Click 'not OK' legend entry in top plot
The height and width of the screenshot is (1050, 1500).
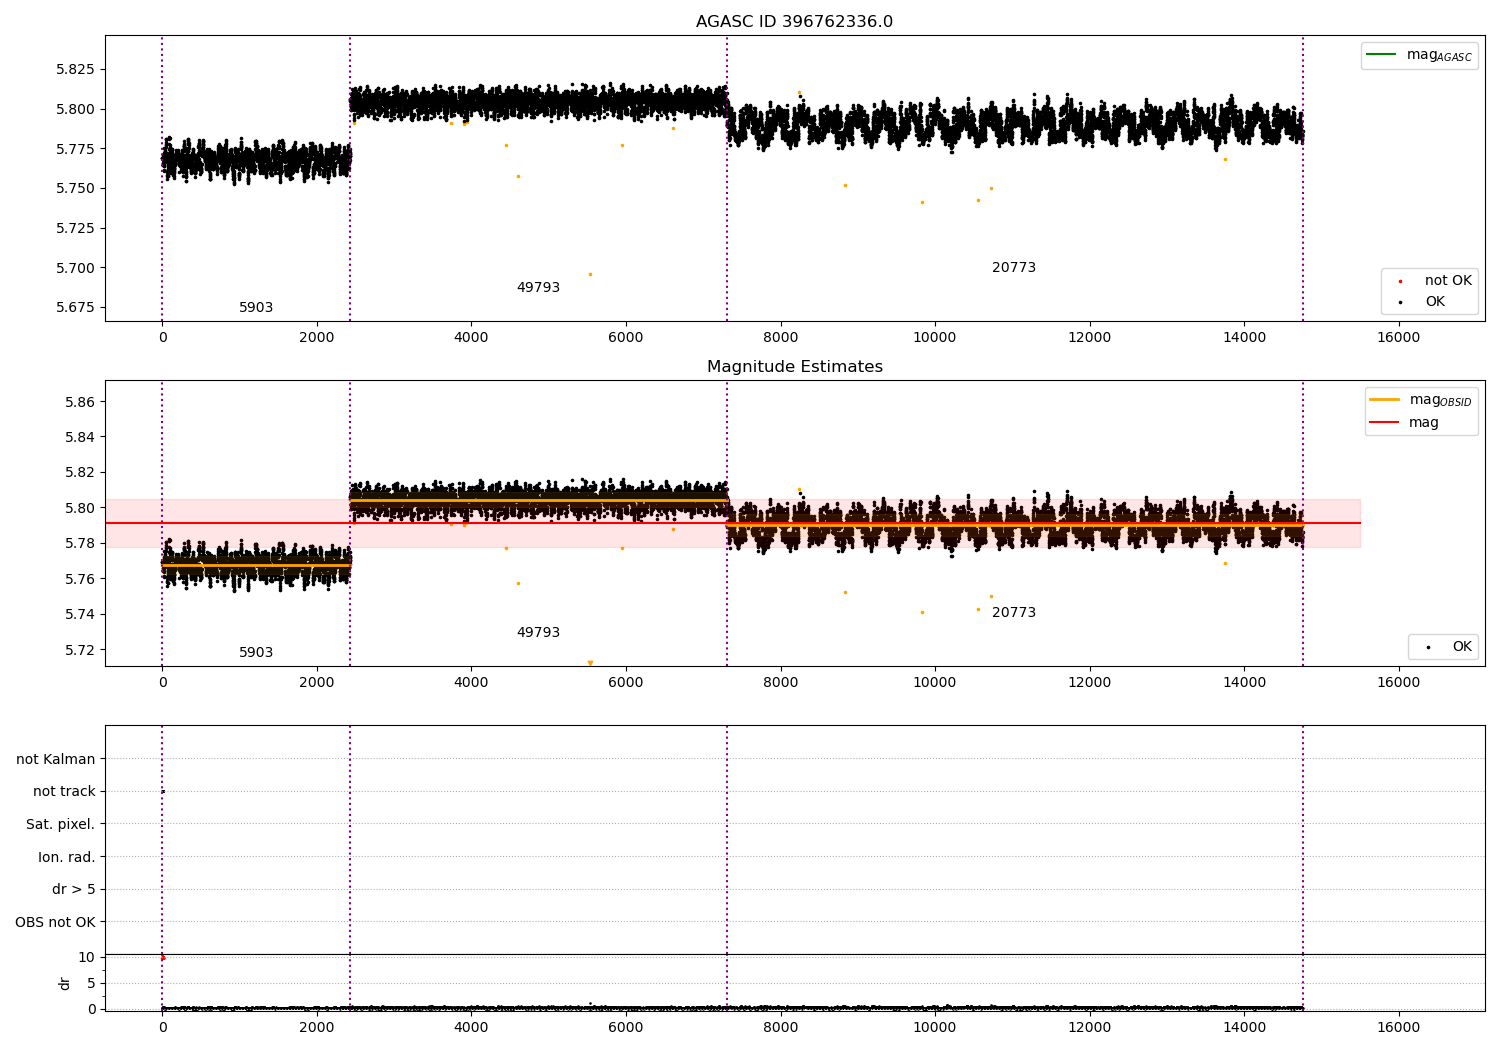[x=1448, y=281]
